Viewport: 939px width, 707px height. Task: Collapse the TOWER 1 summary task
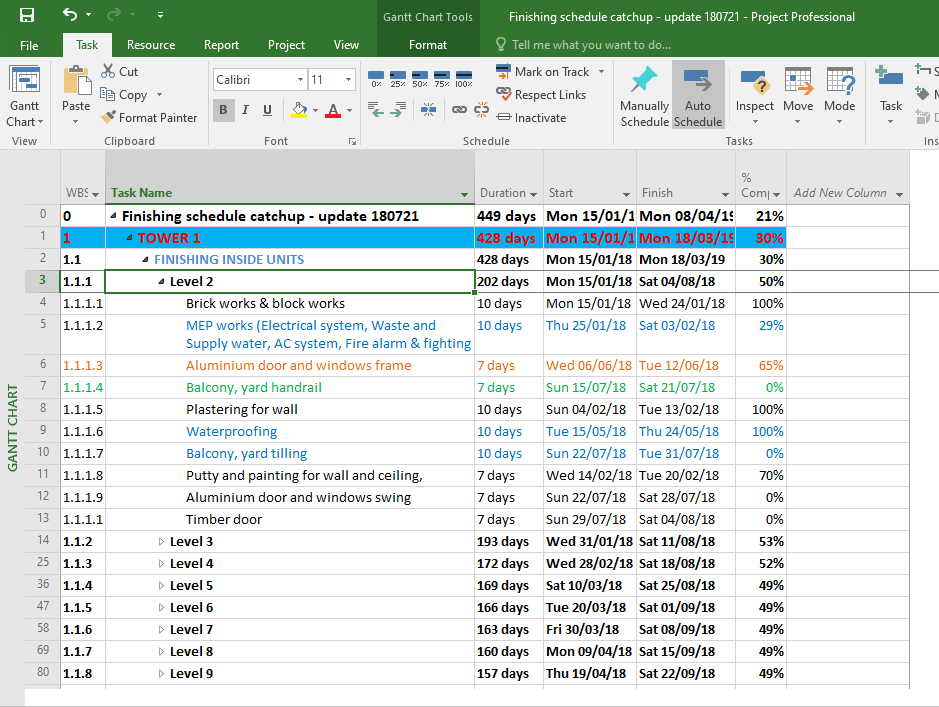pos(129,238)
